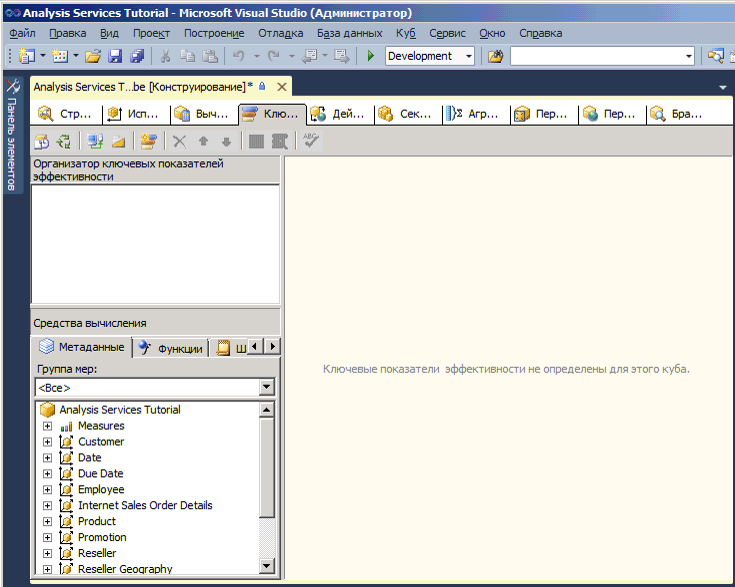Click the Add New Item toolbar icon
The image size is (735, 587).
pyautogui.click(x=60, y=56)
